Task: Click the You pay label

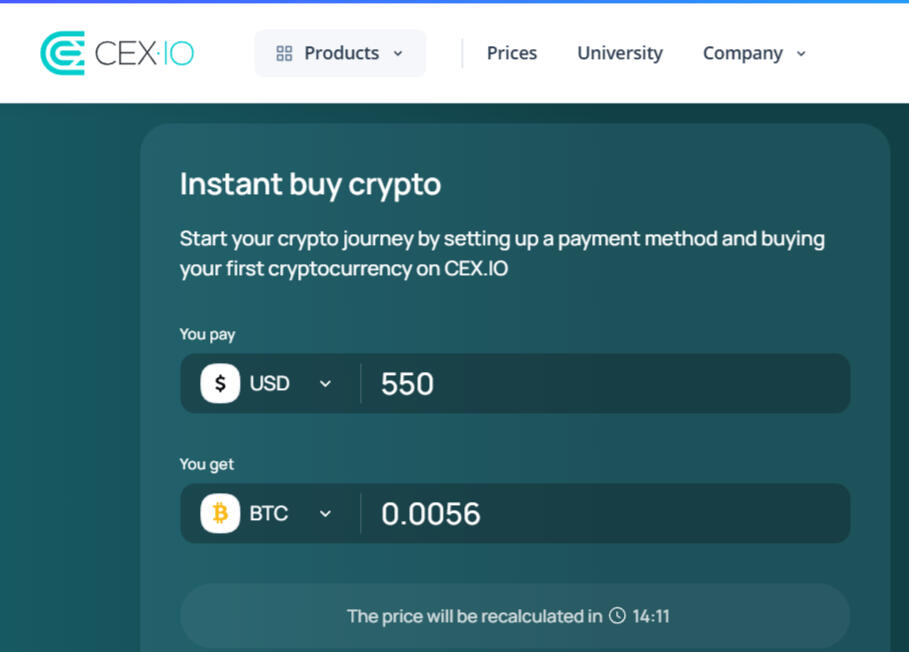Action: coord(207,334)
